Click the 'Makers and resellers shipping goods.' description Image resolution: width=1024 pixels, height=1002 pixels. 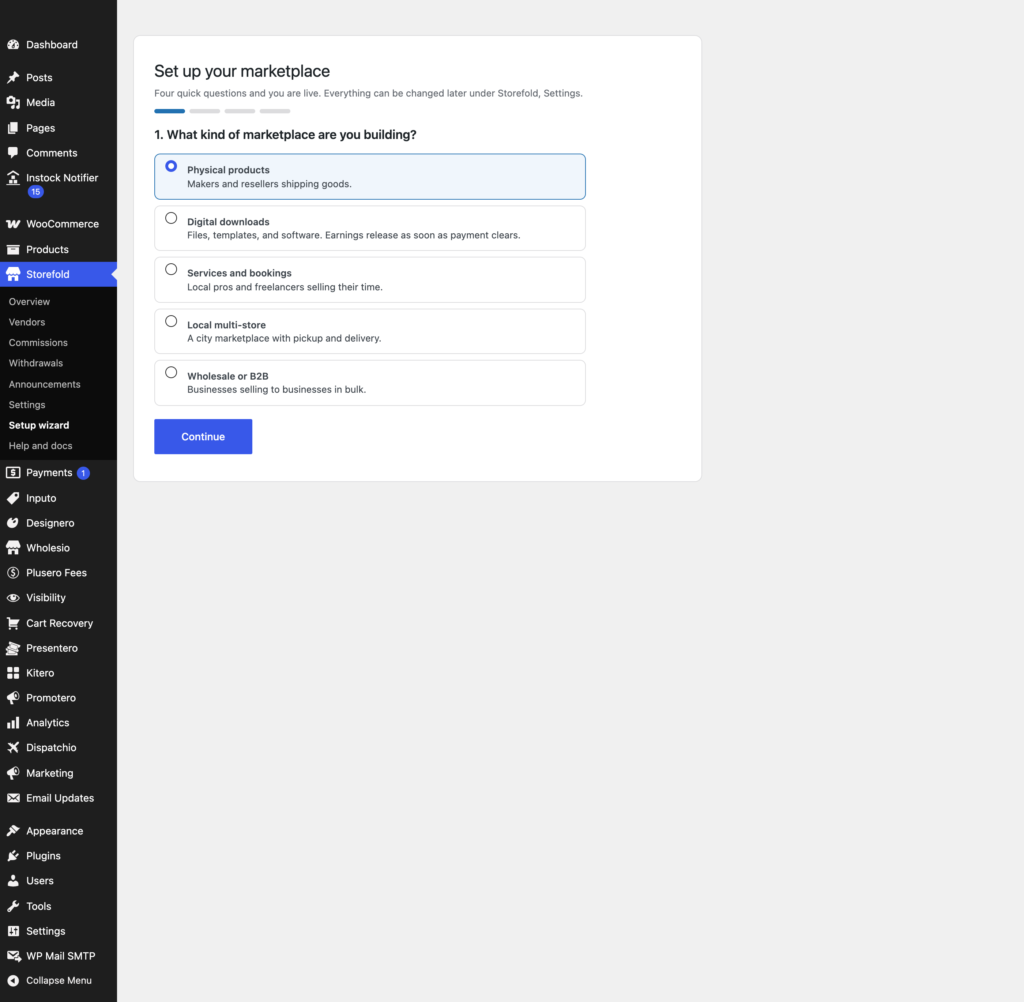click(x=269, y=184)
